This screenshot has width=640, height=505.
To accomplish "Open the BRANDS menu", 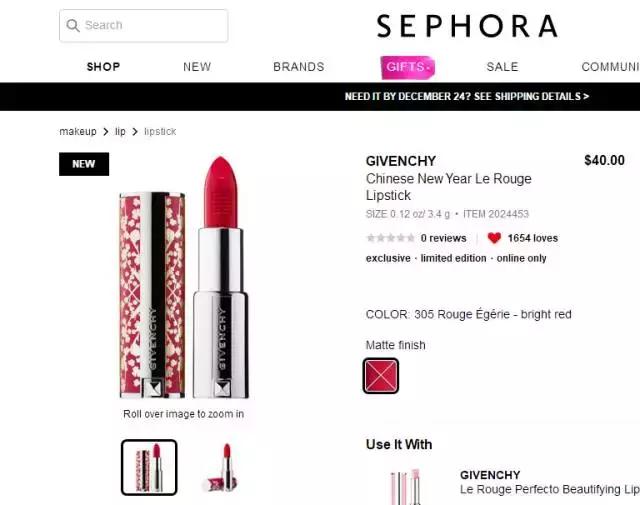I will (299, 67).
